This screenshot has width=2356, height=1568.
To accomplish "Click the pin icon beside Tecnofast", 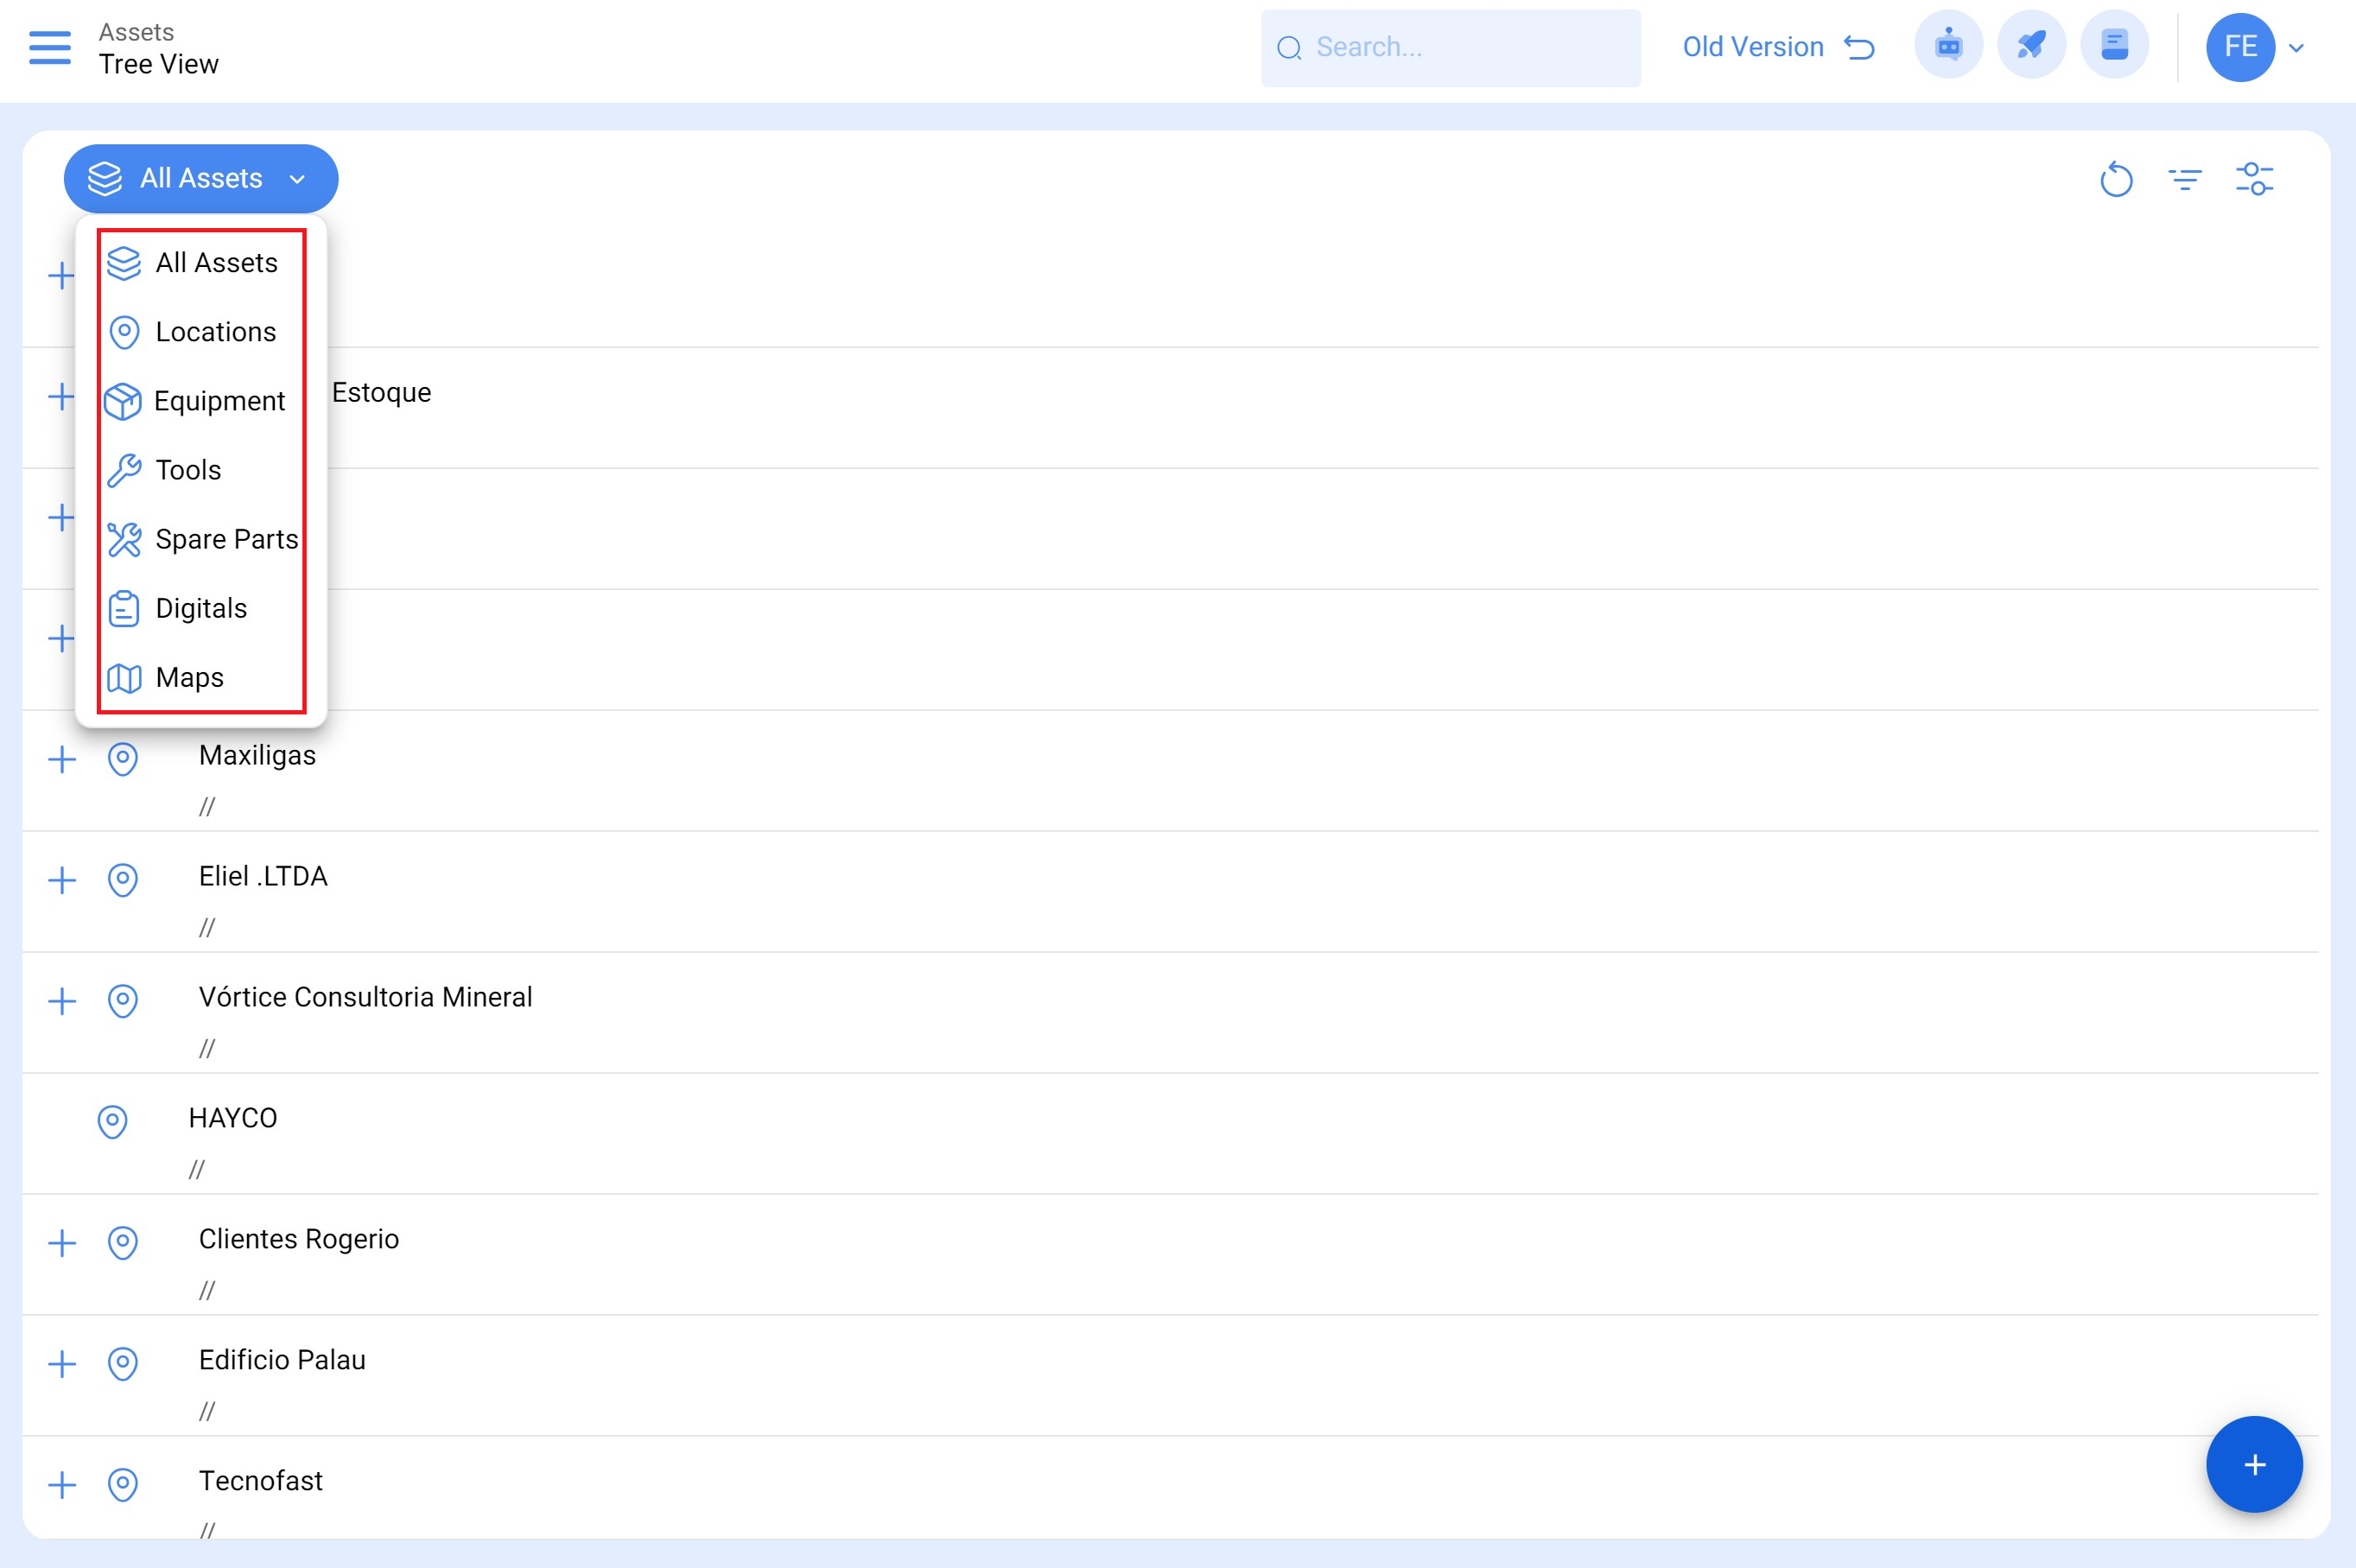I will (x=123, y=1485).
